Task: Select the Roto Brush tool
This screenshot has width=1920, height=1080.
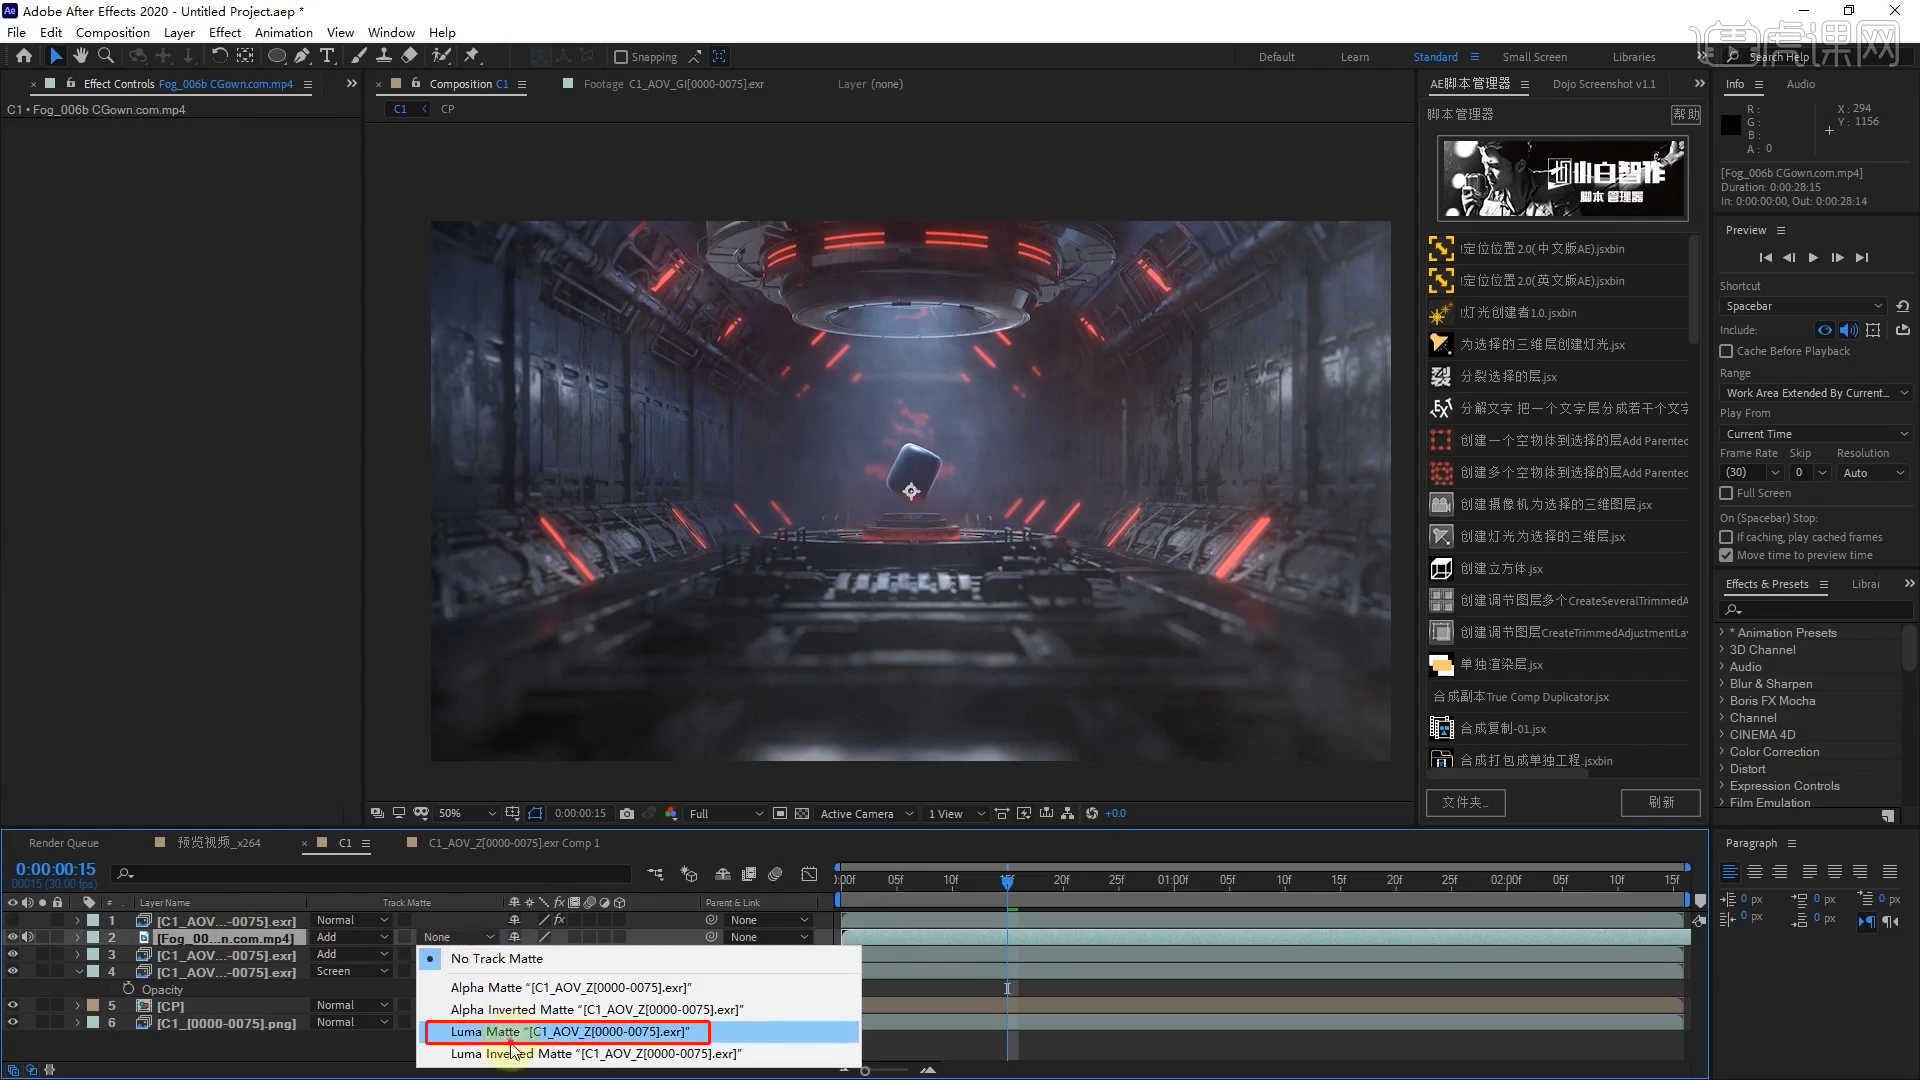Action: tap(441, 56)
